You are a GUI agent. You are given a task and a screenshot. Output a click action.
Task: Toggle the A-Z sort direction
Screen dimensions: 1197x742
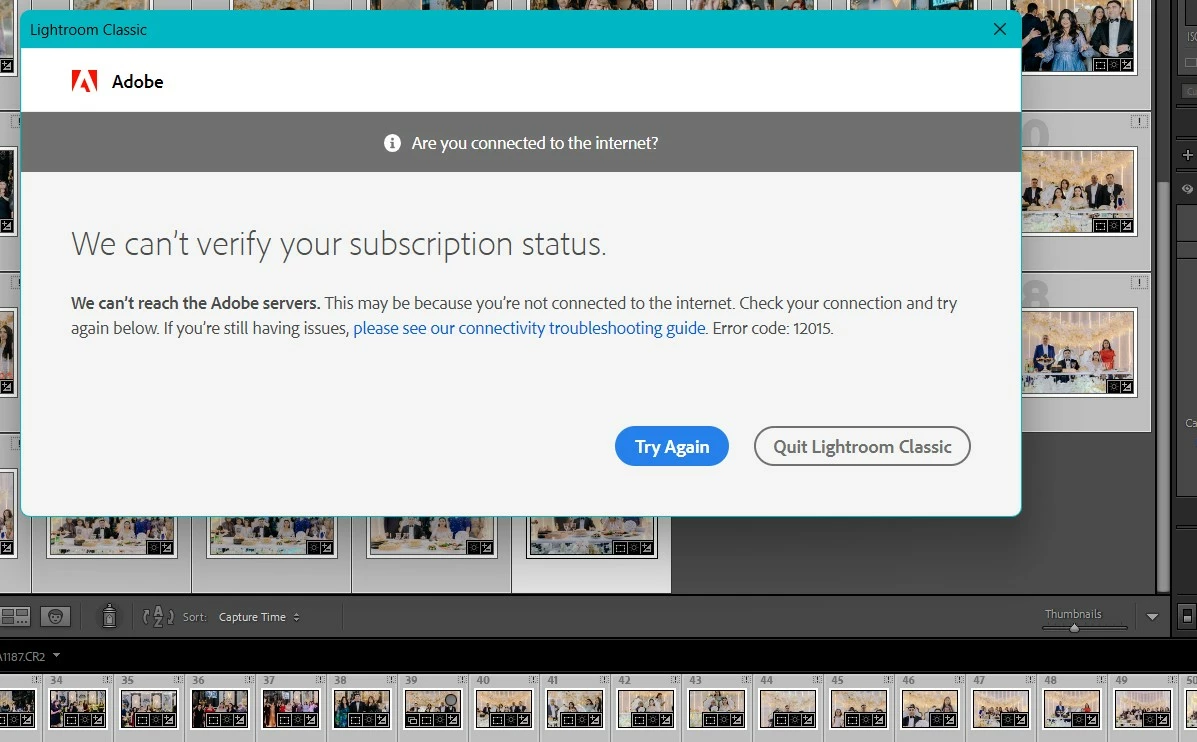tap(158, 617)
